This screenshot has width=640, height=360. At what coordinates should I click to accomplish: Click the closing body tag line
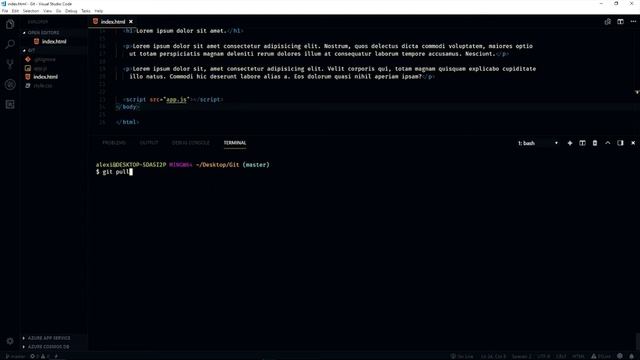pyautogui.click(x=127, y=107)
